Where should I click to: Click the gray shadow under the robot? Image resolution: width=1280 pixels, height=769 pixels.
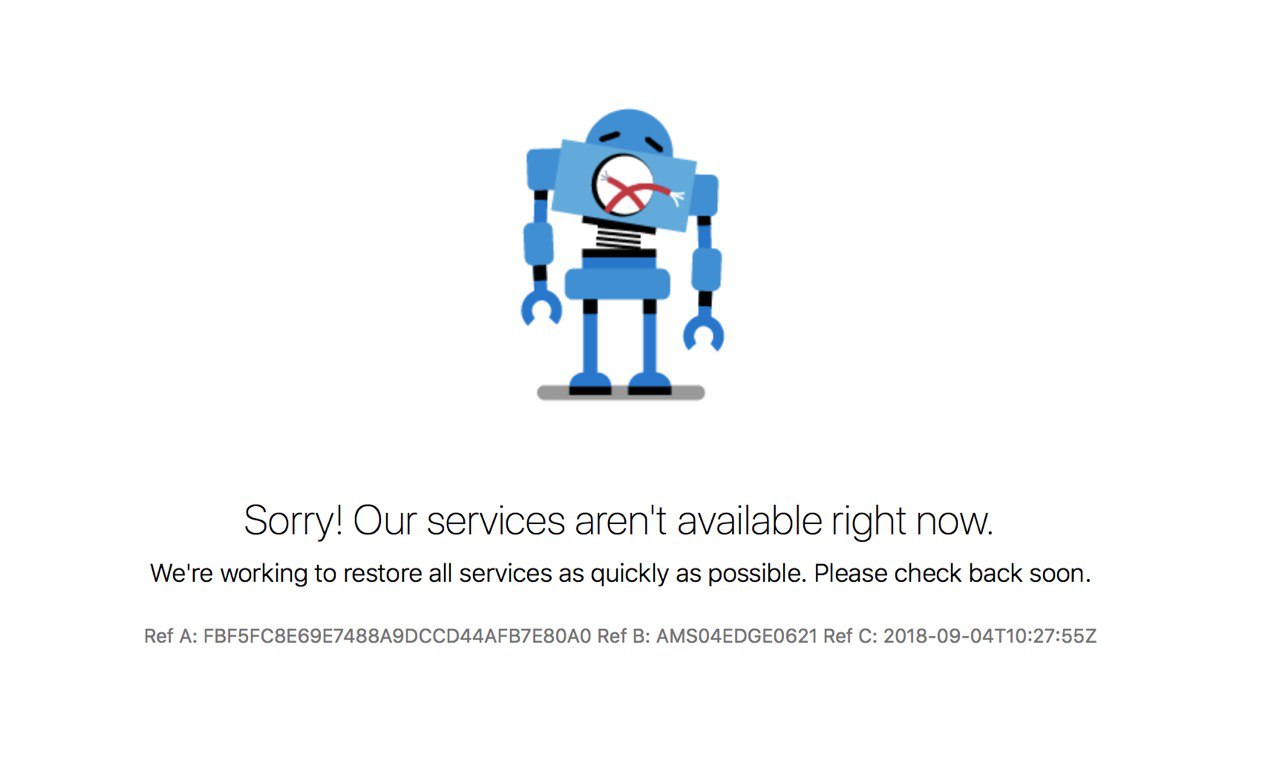tap(621, 393)
